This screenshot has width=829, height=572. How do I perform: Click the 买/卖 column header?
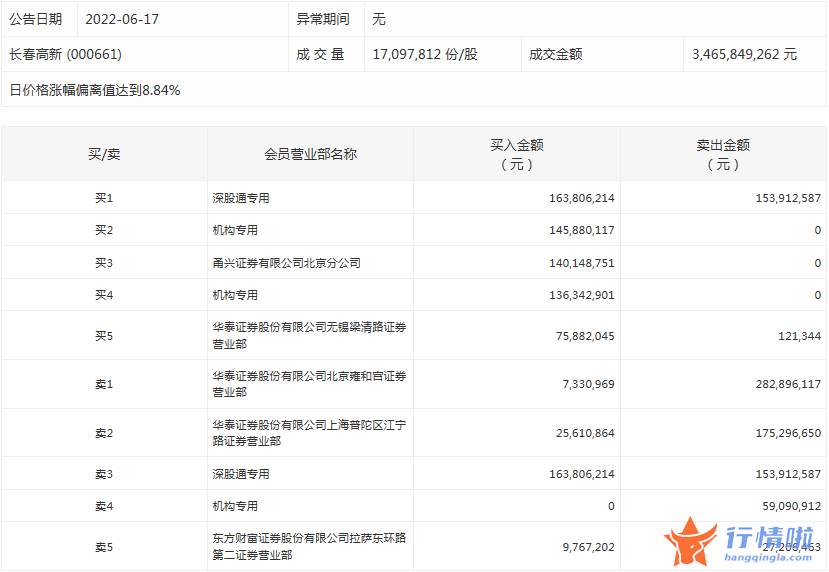tap(104, 154)
